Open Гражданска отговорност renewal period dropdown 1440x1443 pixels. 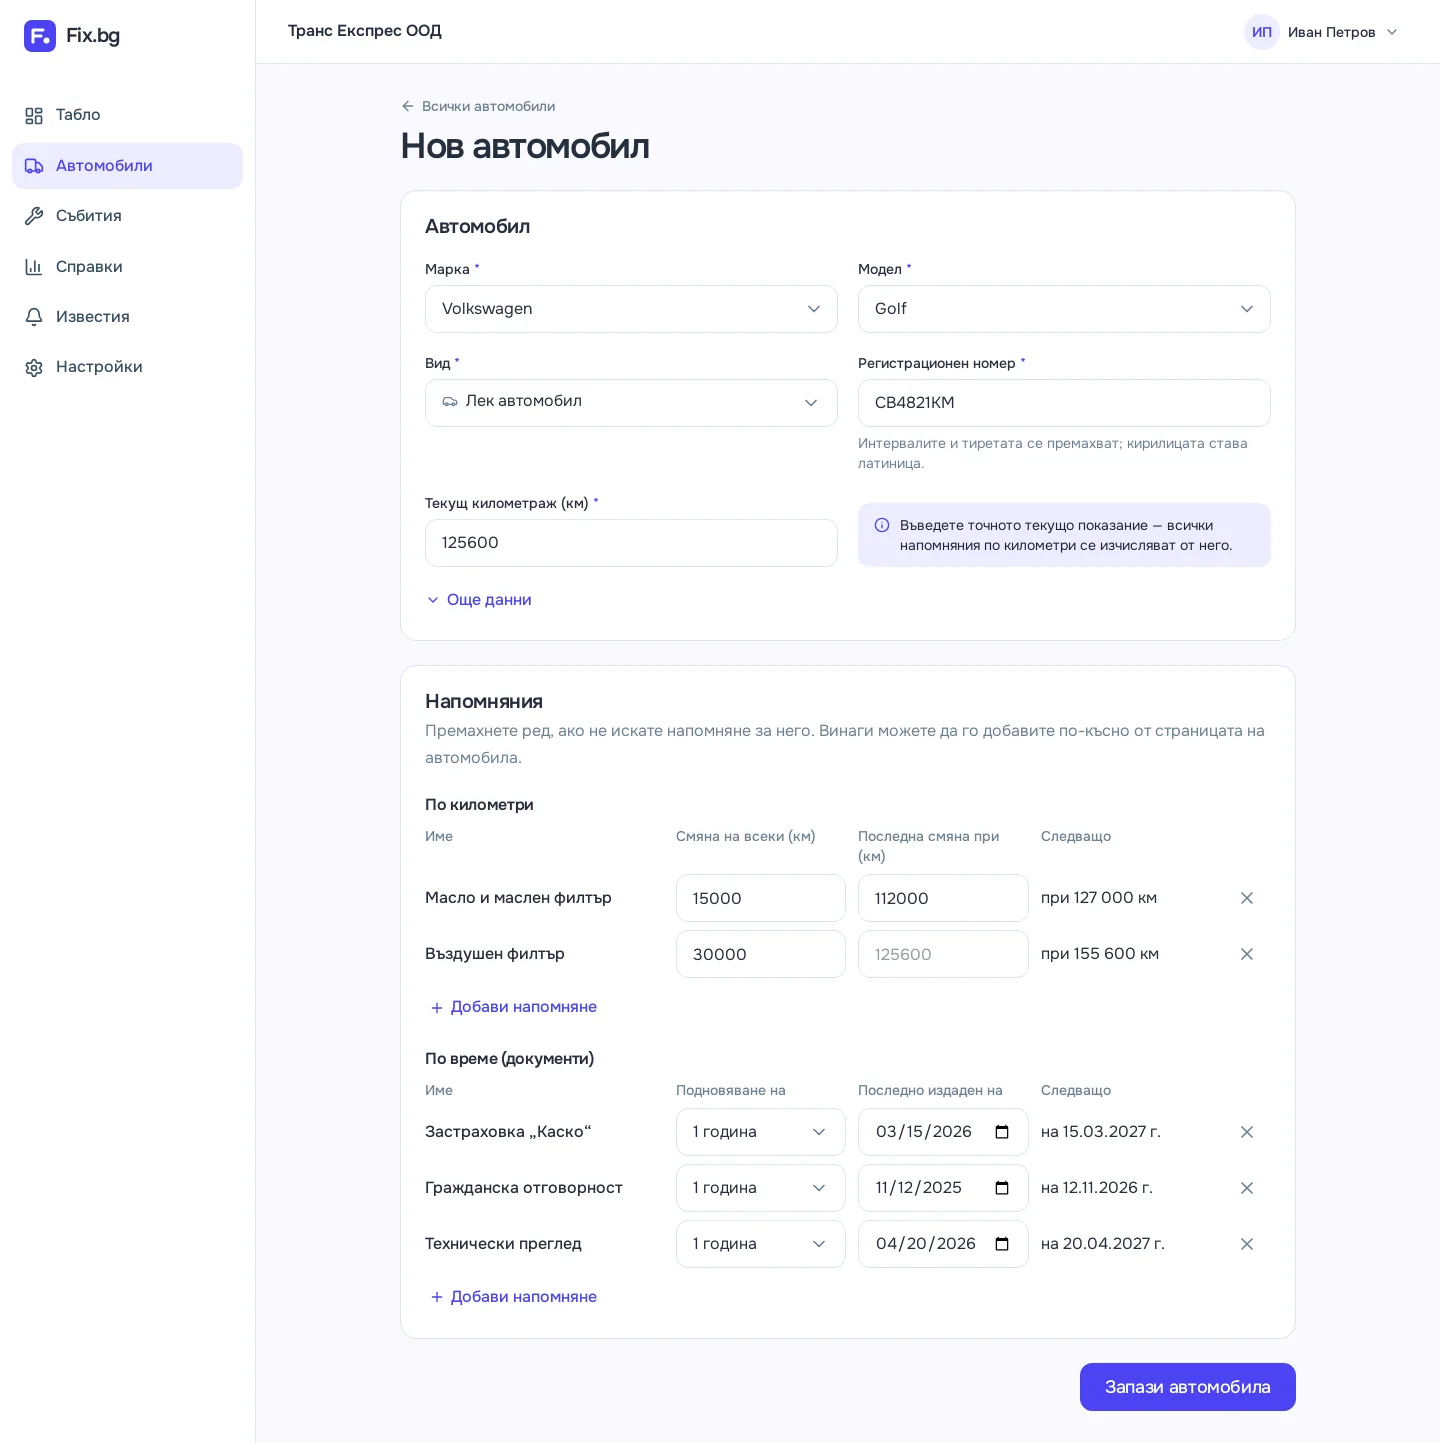[761, 1188]
